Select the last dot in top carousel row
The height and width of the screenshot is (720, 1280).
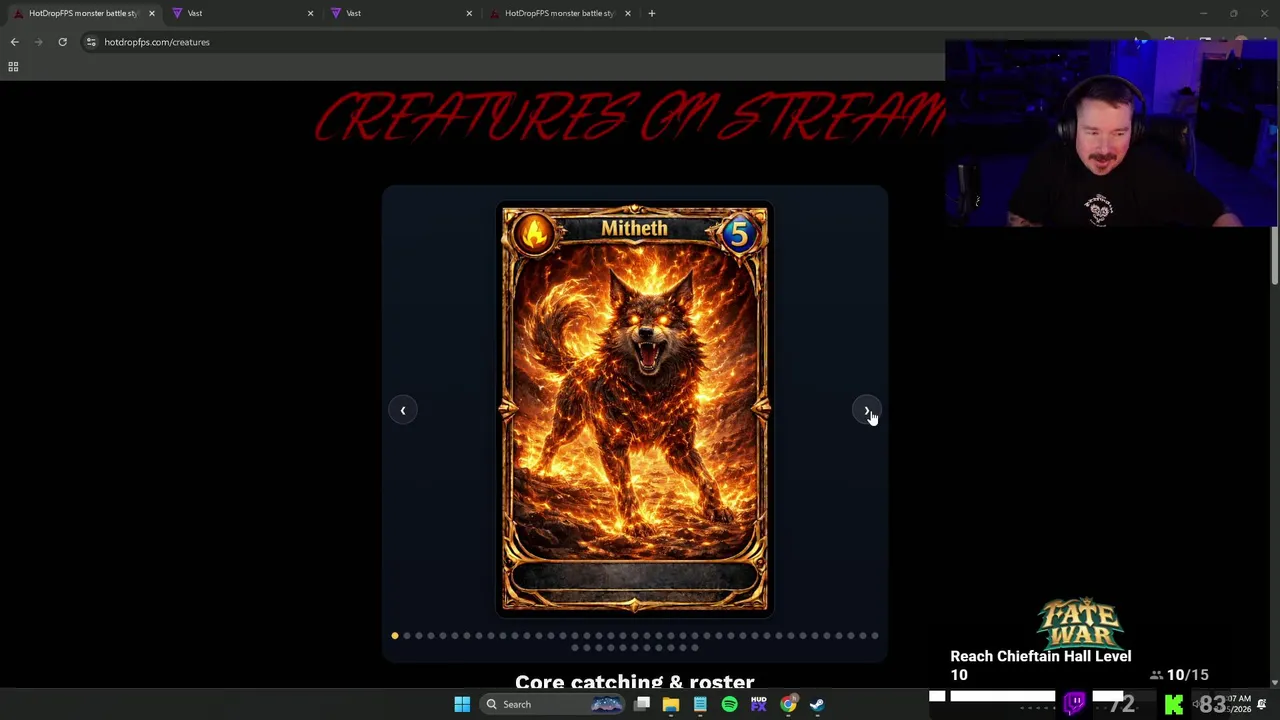tap(875, 635)
